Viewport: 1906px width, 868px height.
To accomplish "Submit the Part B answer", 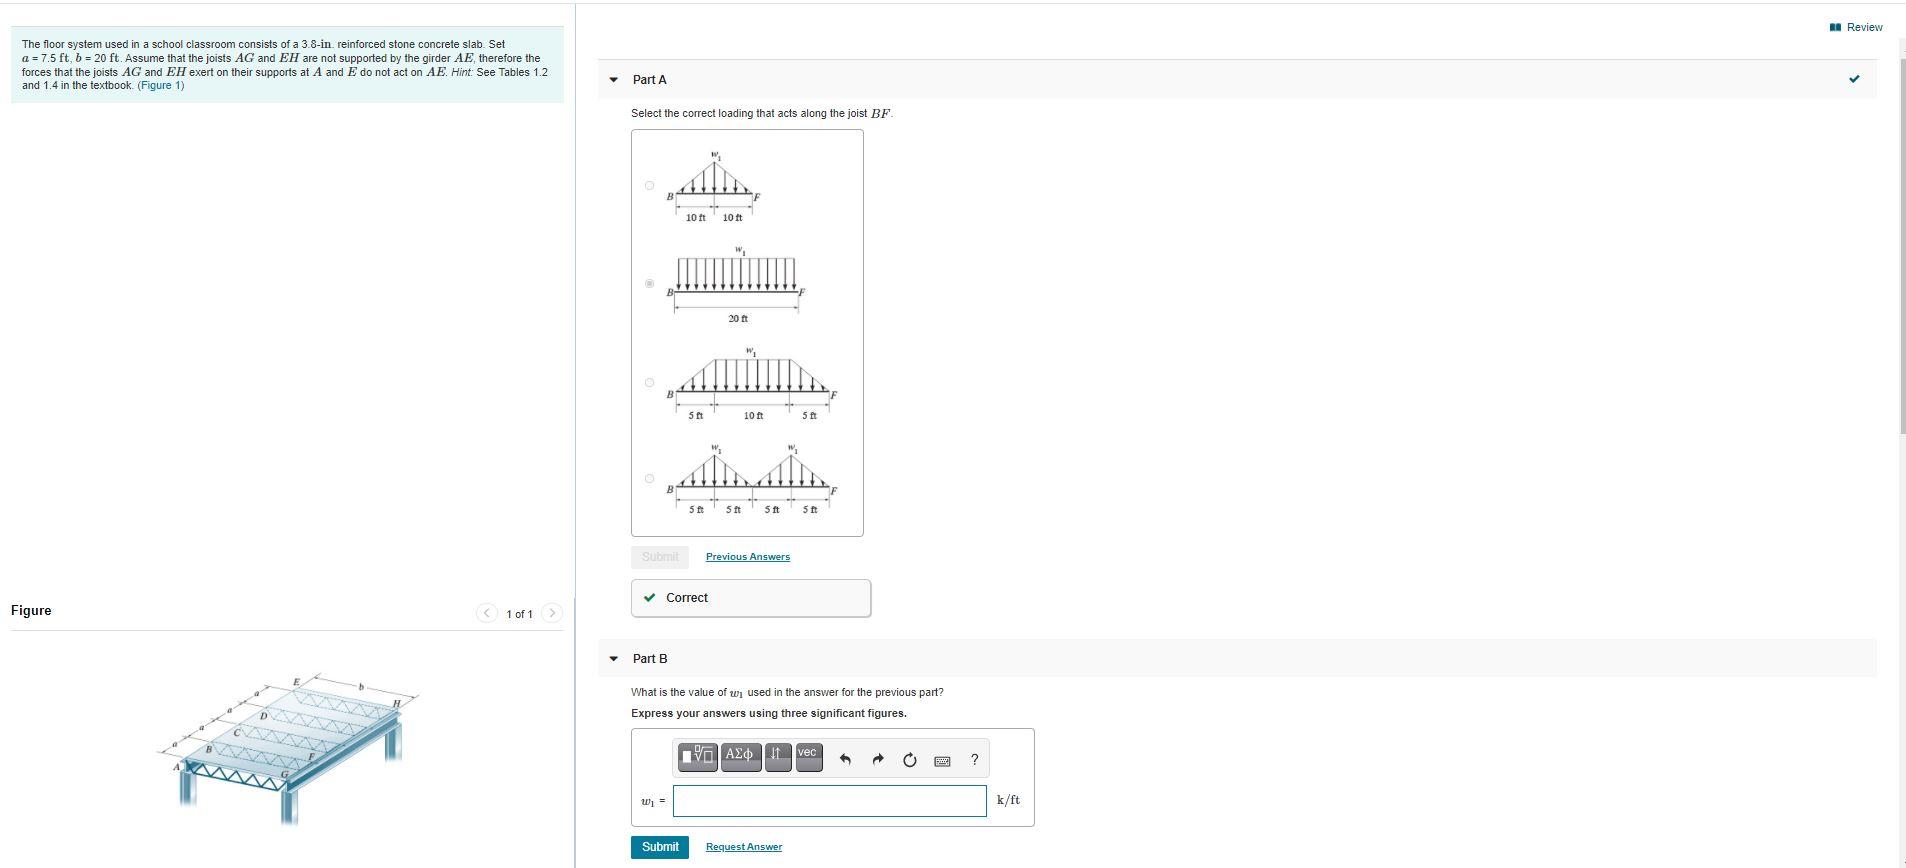I will coord(660,847).
